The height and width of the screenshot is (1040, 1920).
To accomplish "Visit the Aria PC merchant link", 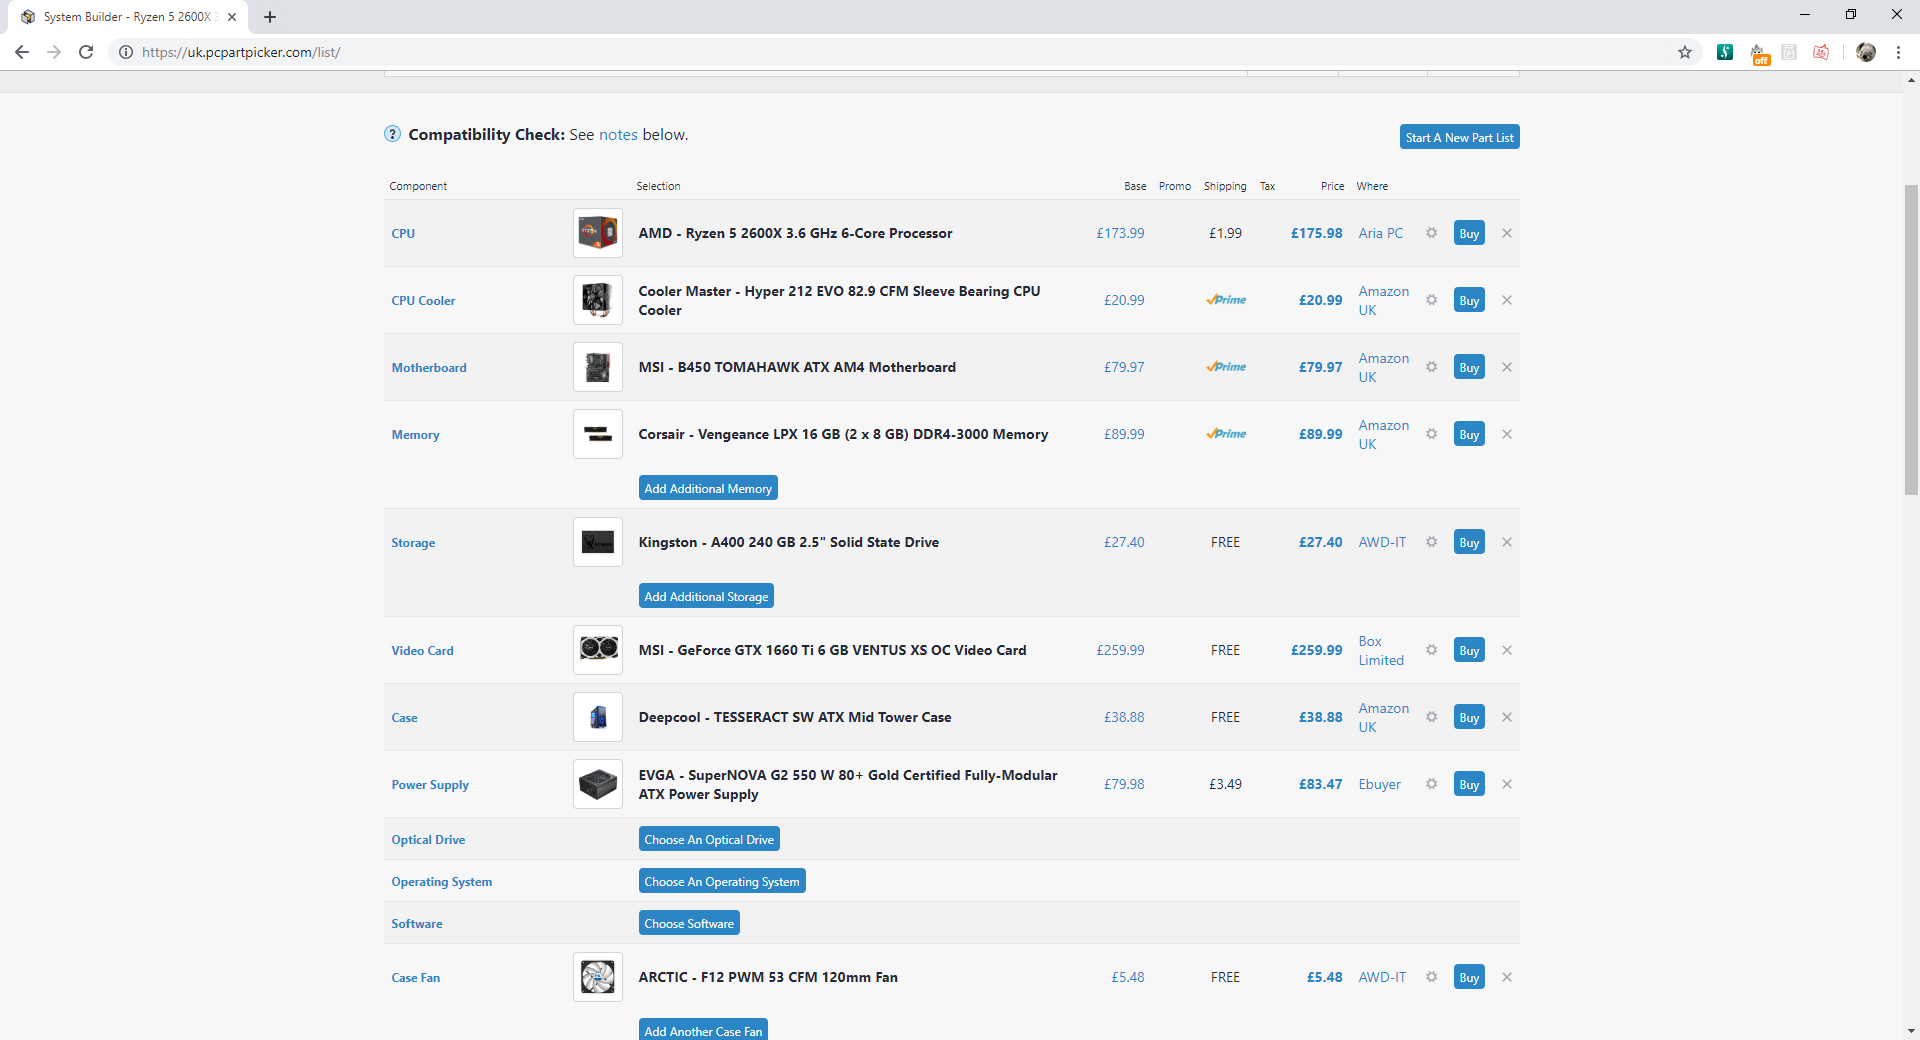I will pos(1380,233).
